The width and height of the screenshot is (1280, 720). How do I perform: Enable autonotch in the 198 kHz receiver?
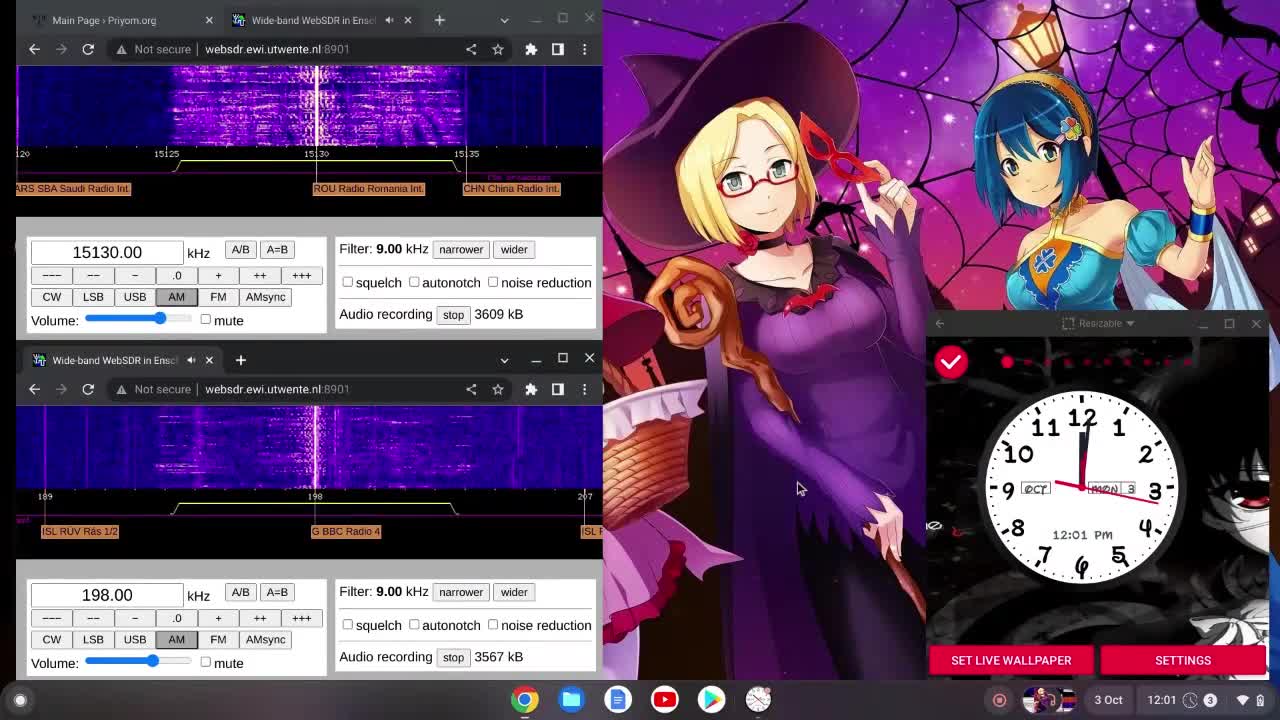[414, 624]
